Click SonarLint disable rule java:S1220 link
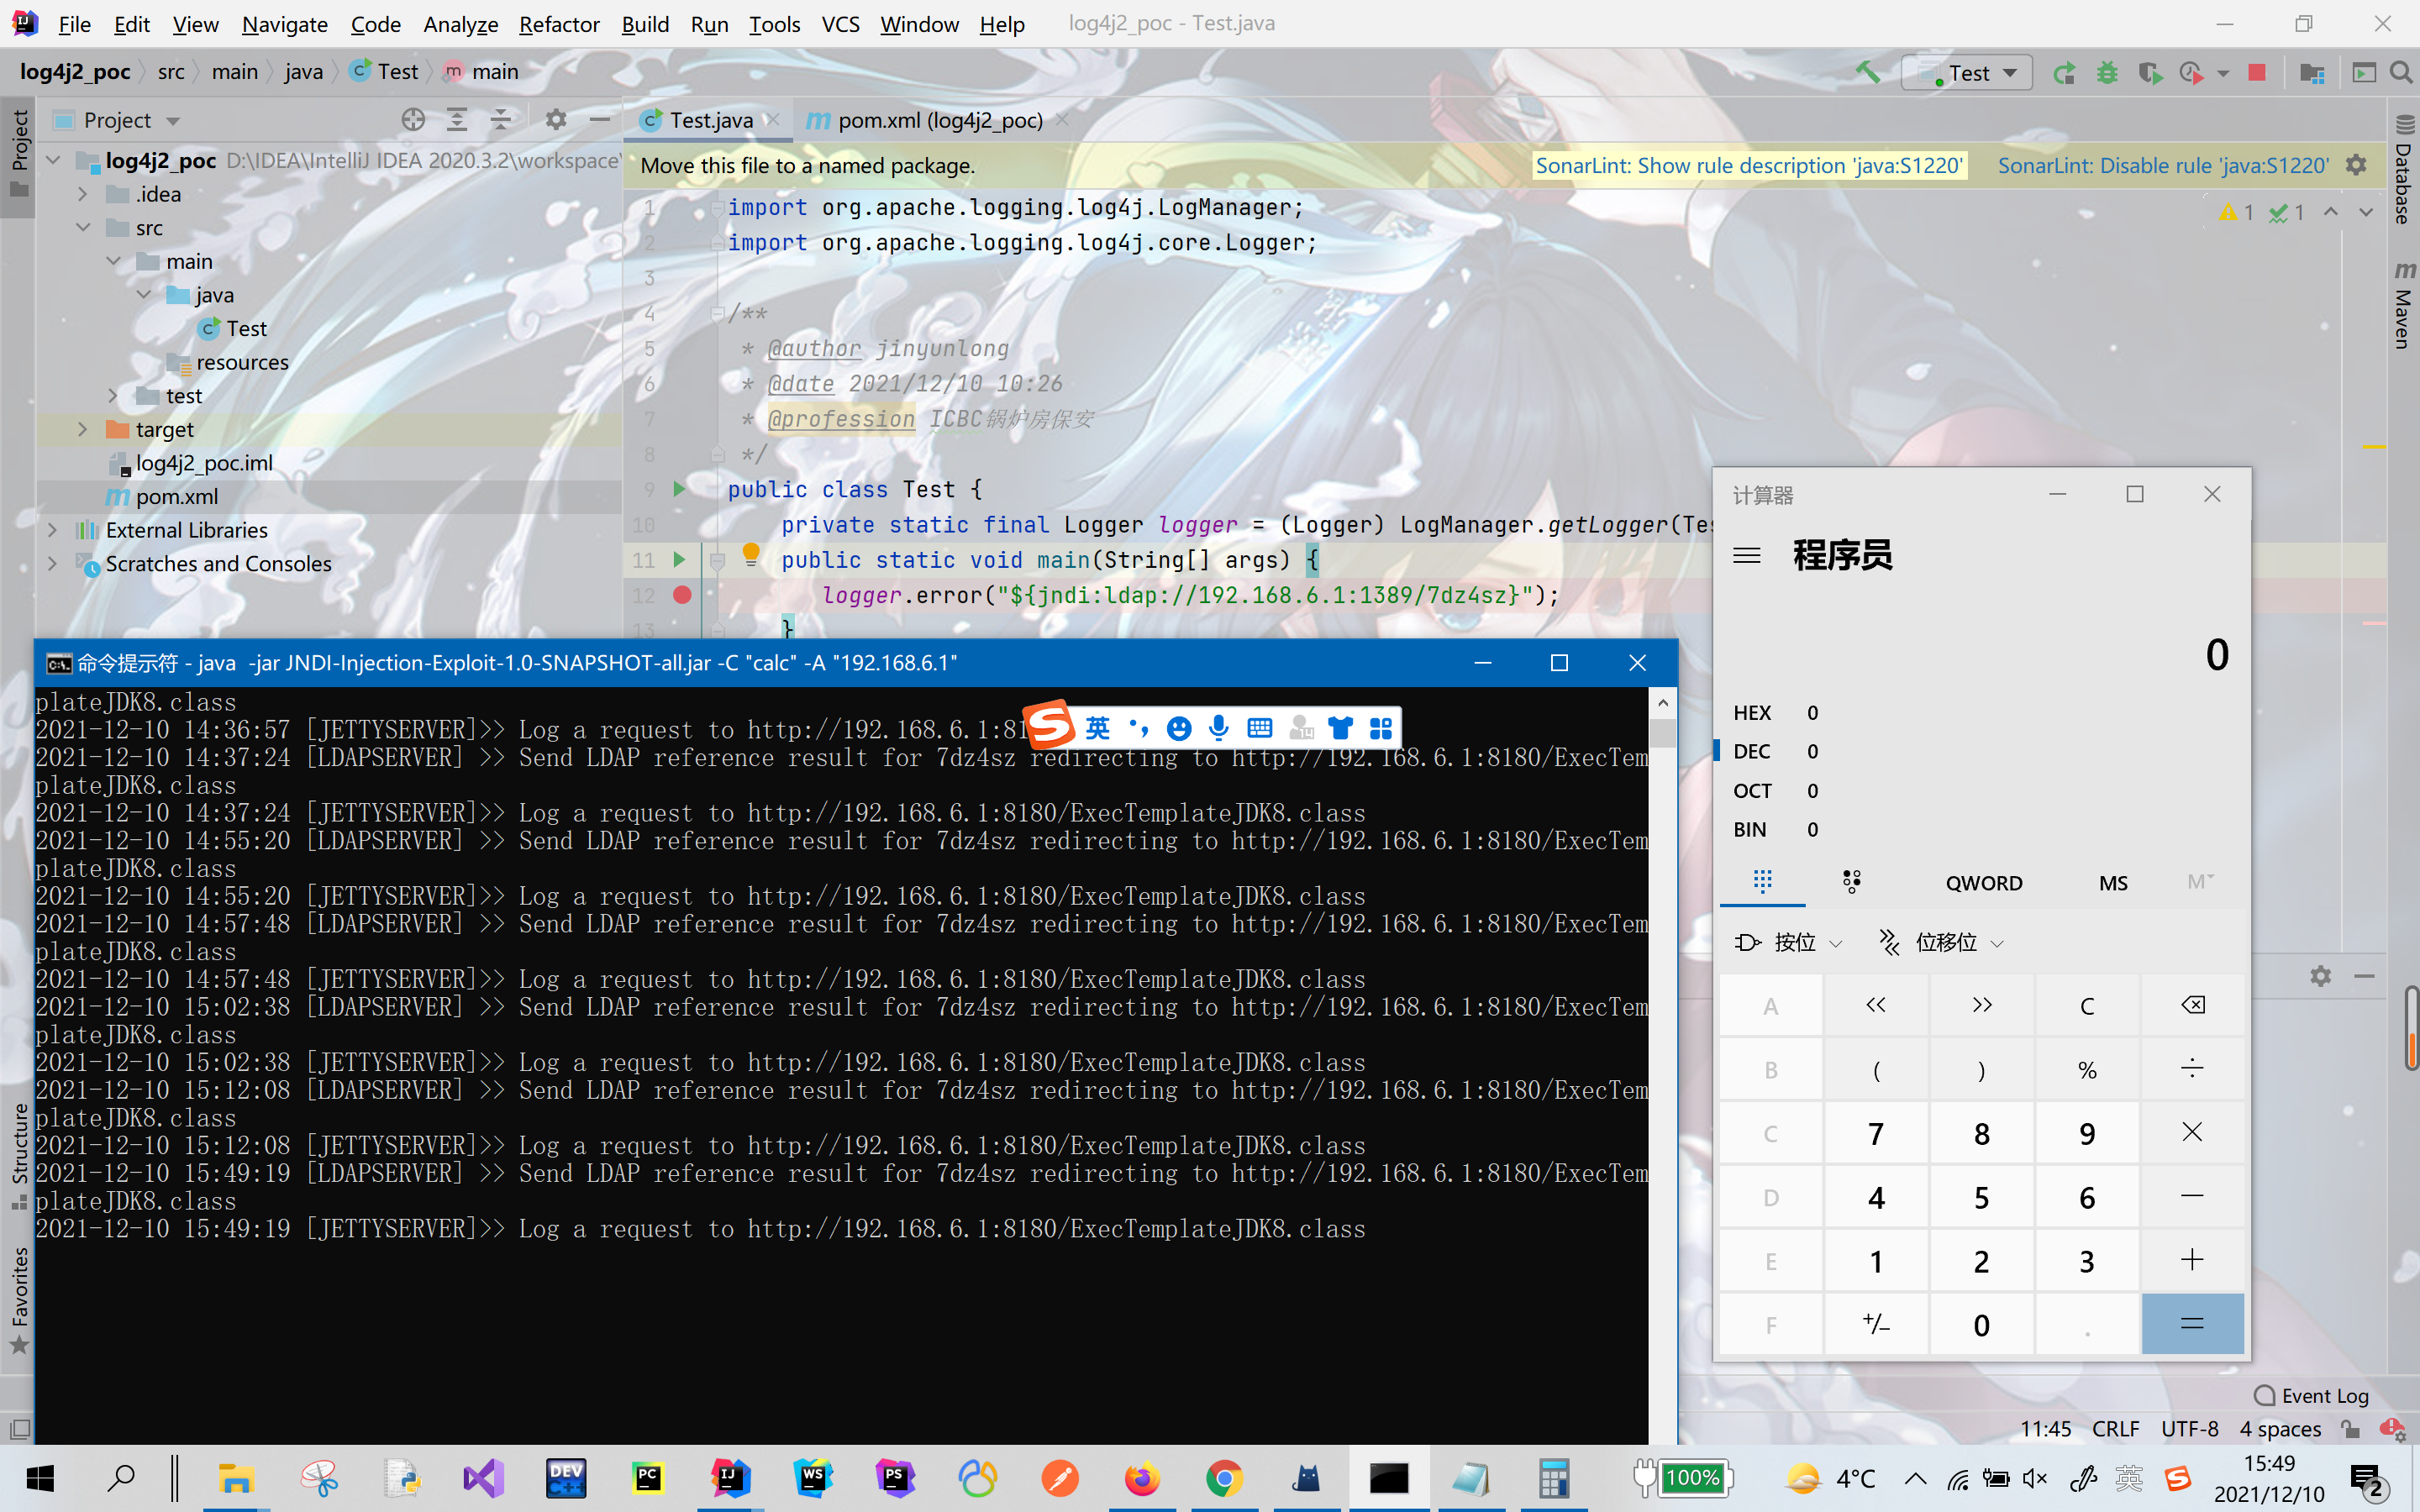2420x1512 pixels. coord(2163,165)
